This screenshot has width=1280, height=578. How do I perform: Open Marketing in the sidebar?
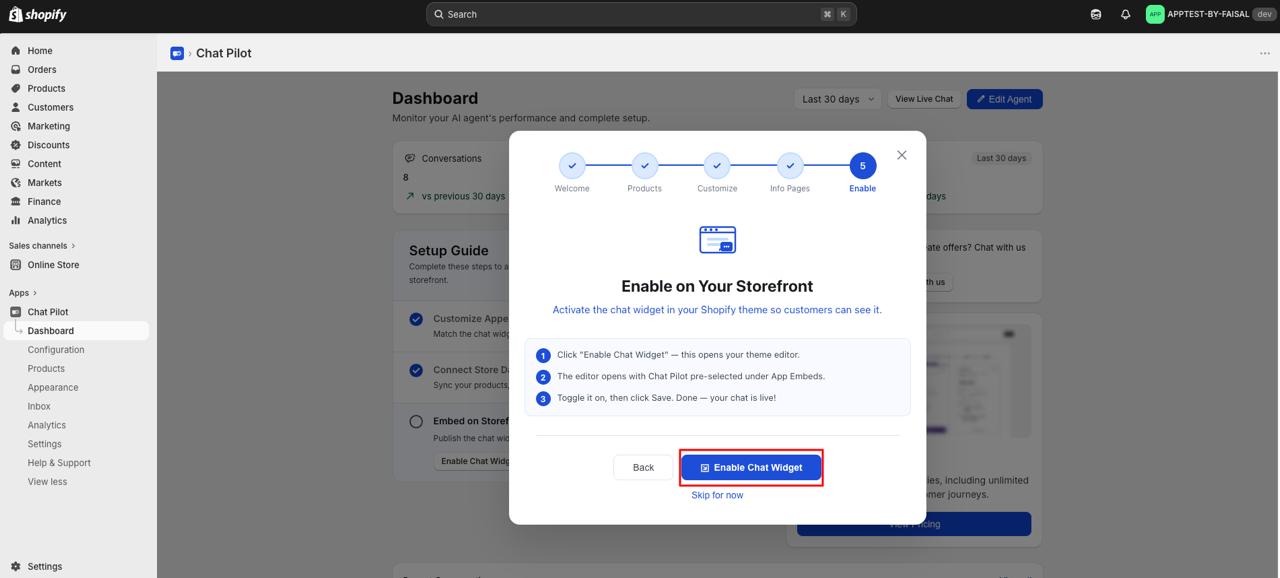click(48, 127)
